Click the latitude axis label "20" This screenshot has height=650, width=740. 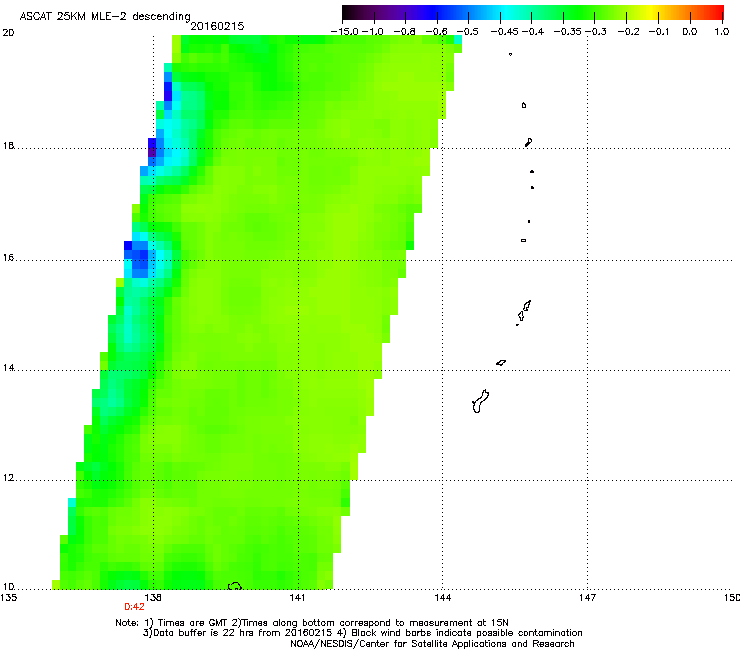click(8, 33)
